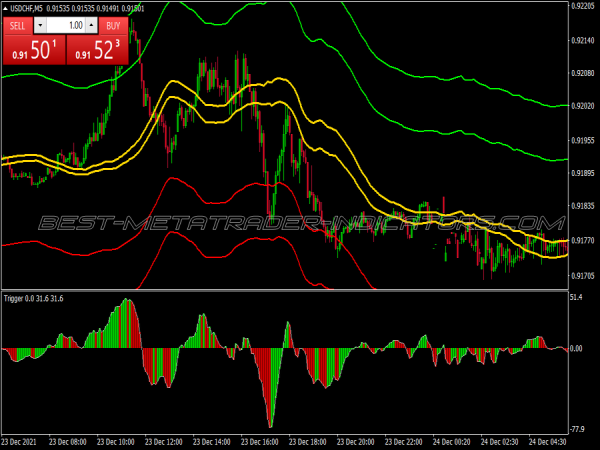Select 23 Dec 16:00 on the time axis
The width and height of the screenshot is (600, 450).
(x=265, y=441)
